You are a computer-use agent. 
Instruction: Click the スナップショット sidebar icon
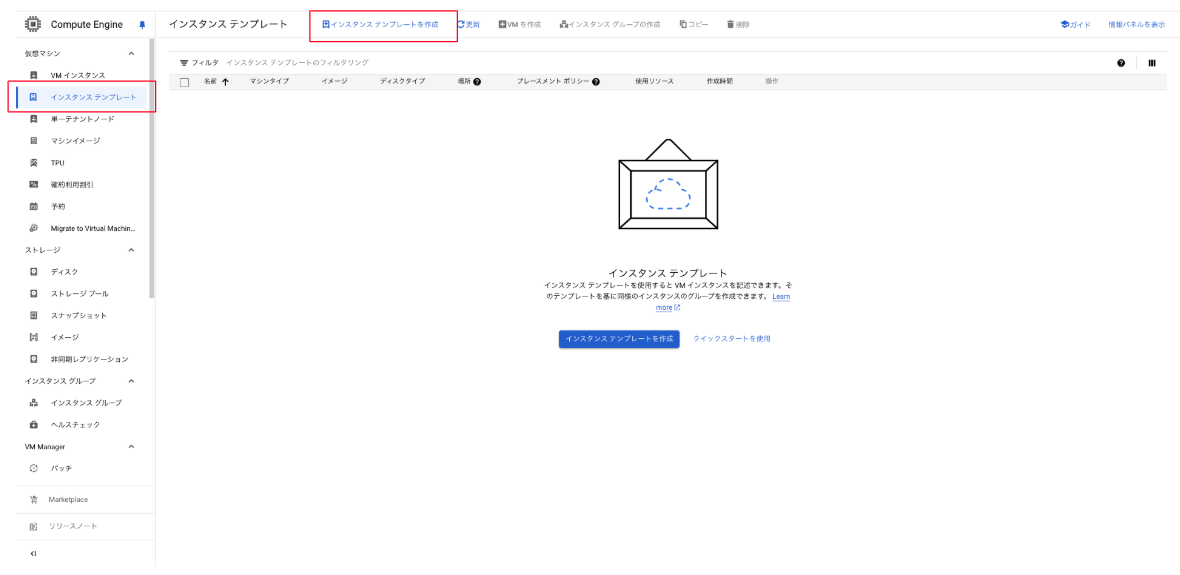point(33,315)
